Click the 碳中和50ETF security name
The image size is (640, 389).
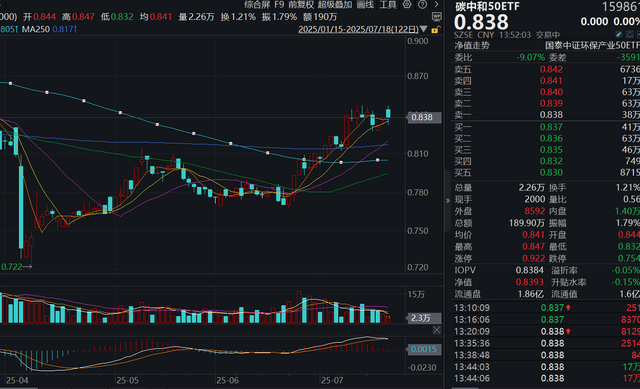[487, 7]
